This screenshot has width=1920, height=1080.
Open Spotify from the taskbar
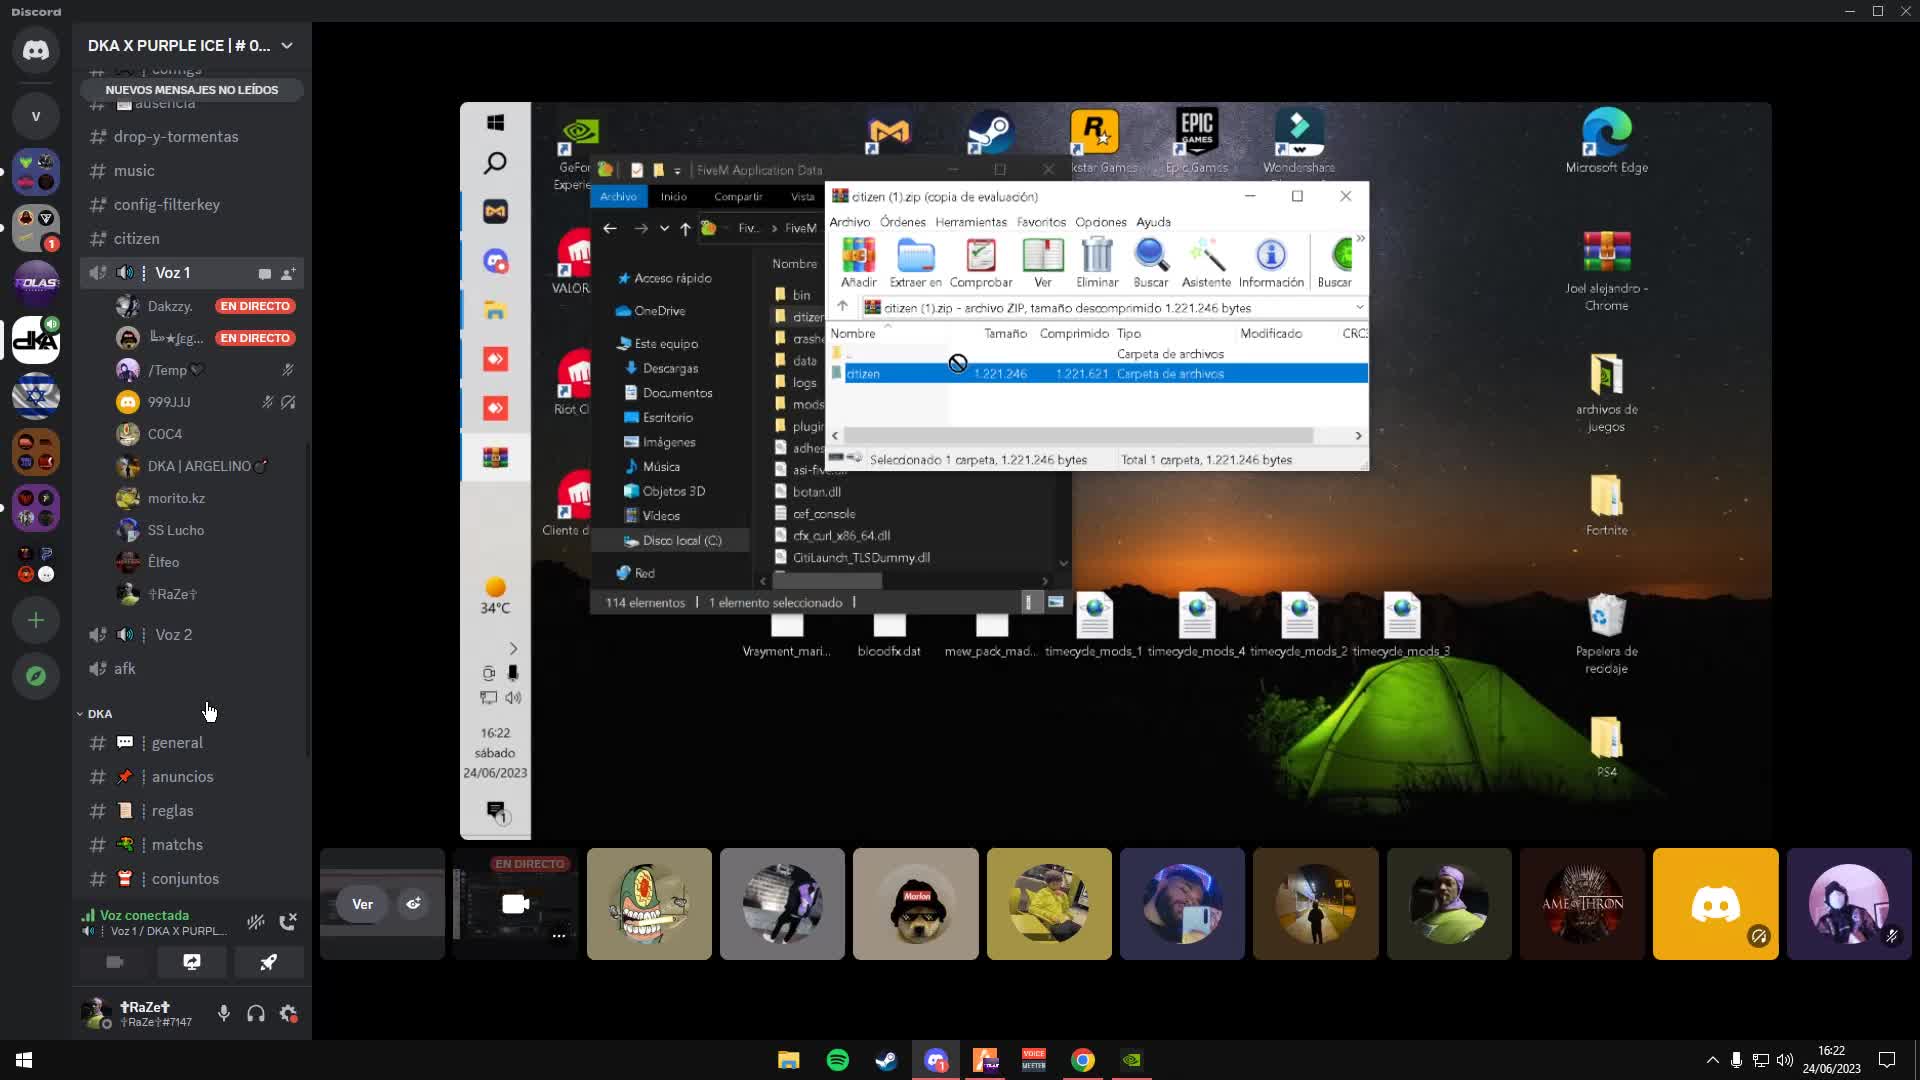click(837, 1059)
